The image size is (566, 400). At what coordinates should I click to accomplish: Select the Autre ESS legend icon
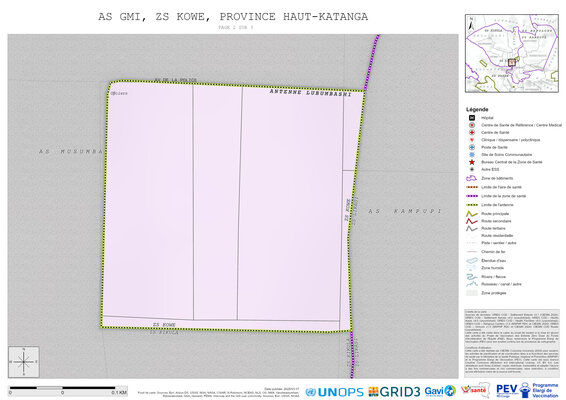coord(471,169)
